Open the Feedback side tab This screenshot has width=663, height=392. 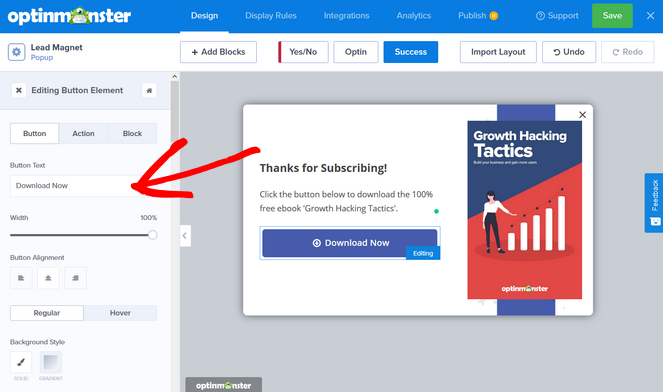654,203
